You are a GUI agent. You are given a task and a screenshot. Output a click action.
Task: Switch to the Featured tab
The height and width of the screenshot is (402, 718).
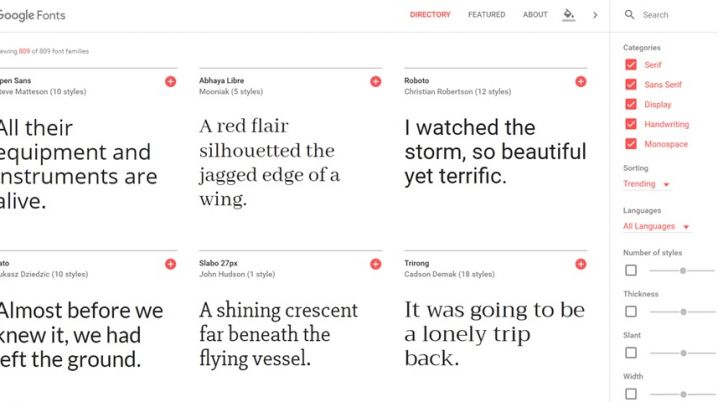[x=486, y=15]
